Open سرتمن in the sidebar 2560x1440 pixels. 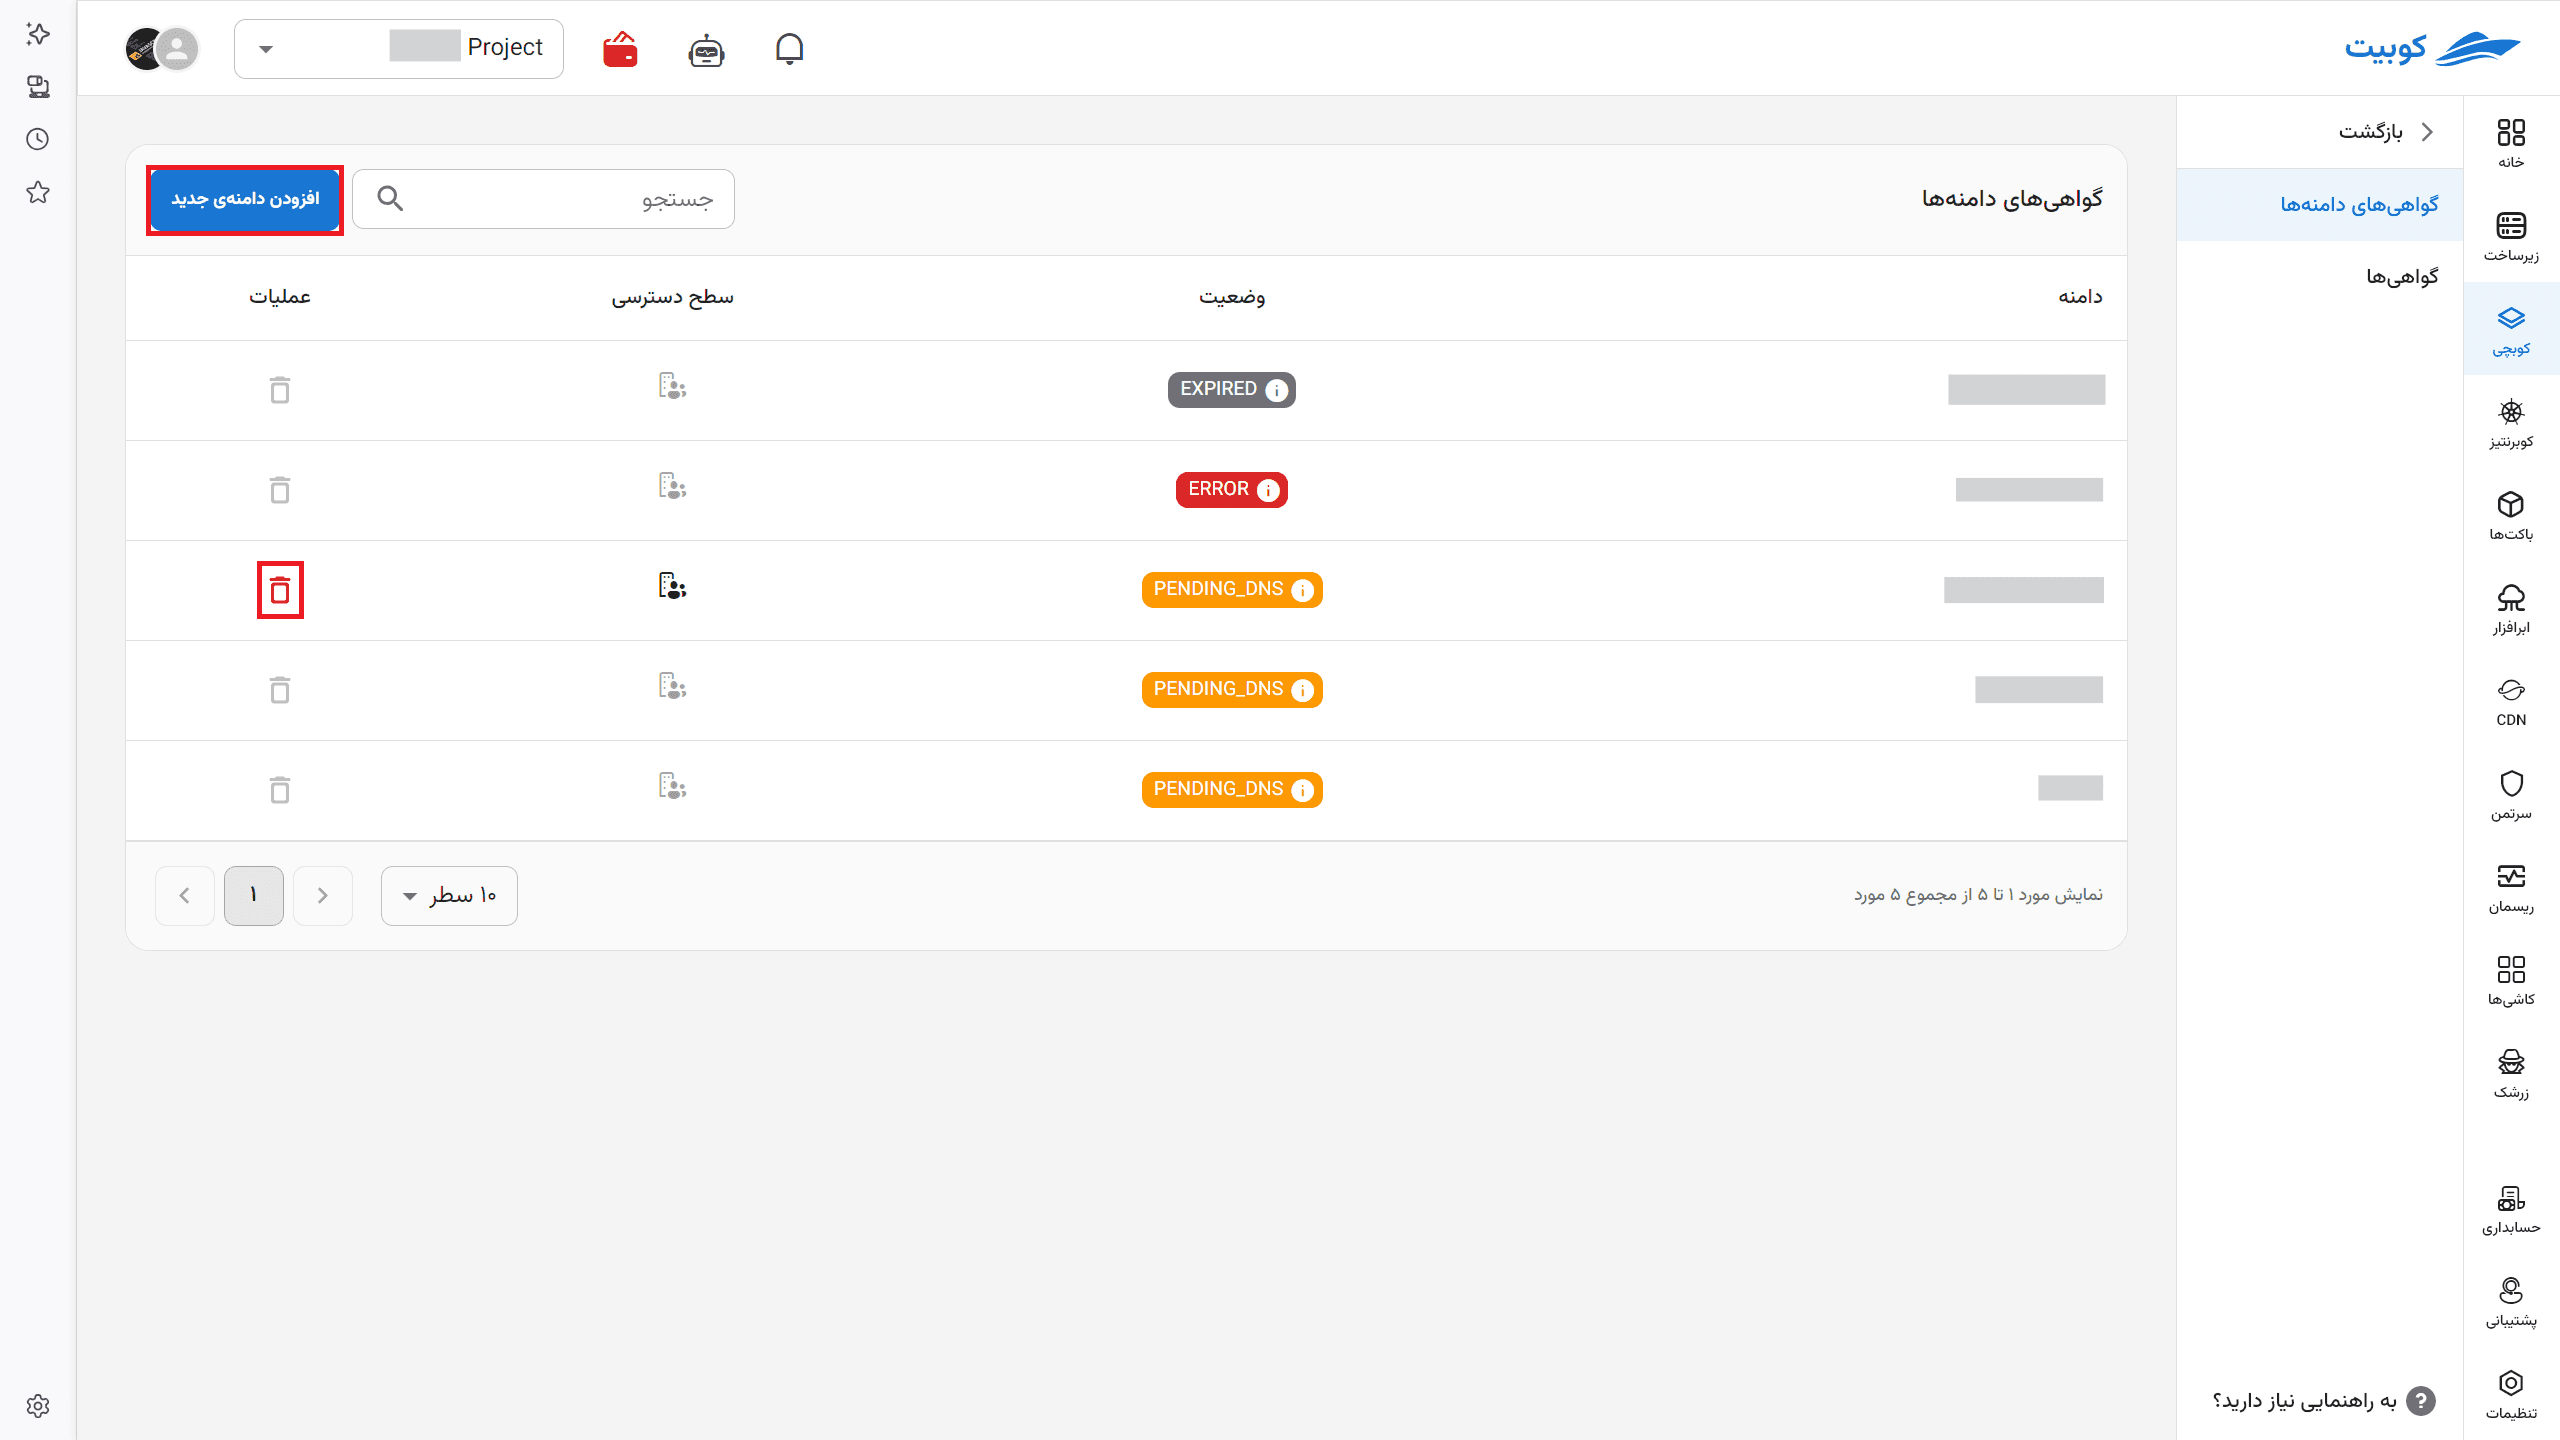(x=2511, y=795)
